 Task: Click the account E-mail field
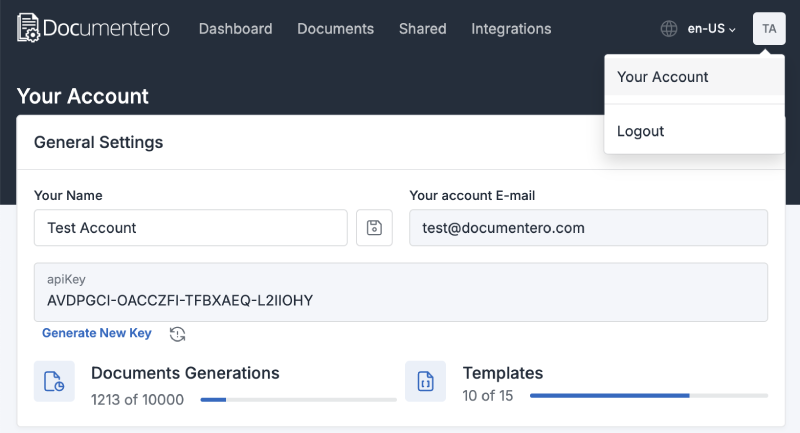[588, 227]
